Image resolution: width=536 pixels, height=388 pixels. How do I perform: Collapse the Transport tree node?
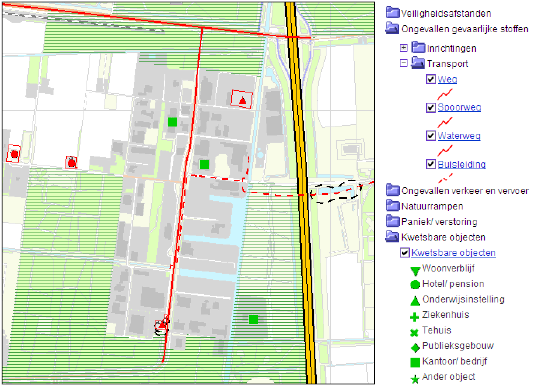click(404, 63)
